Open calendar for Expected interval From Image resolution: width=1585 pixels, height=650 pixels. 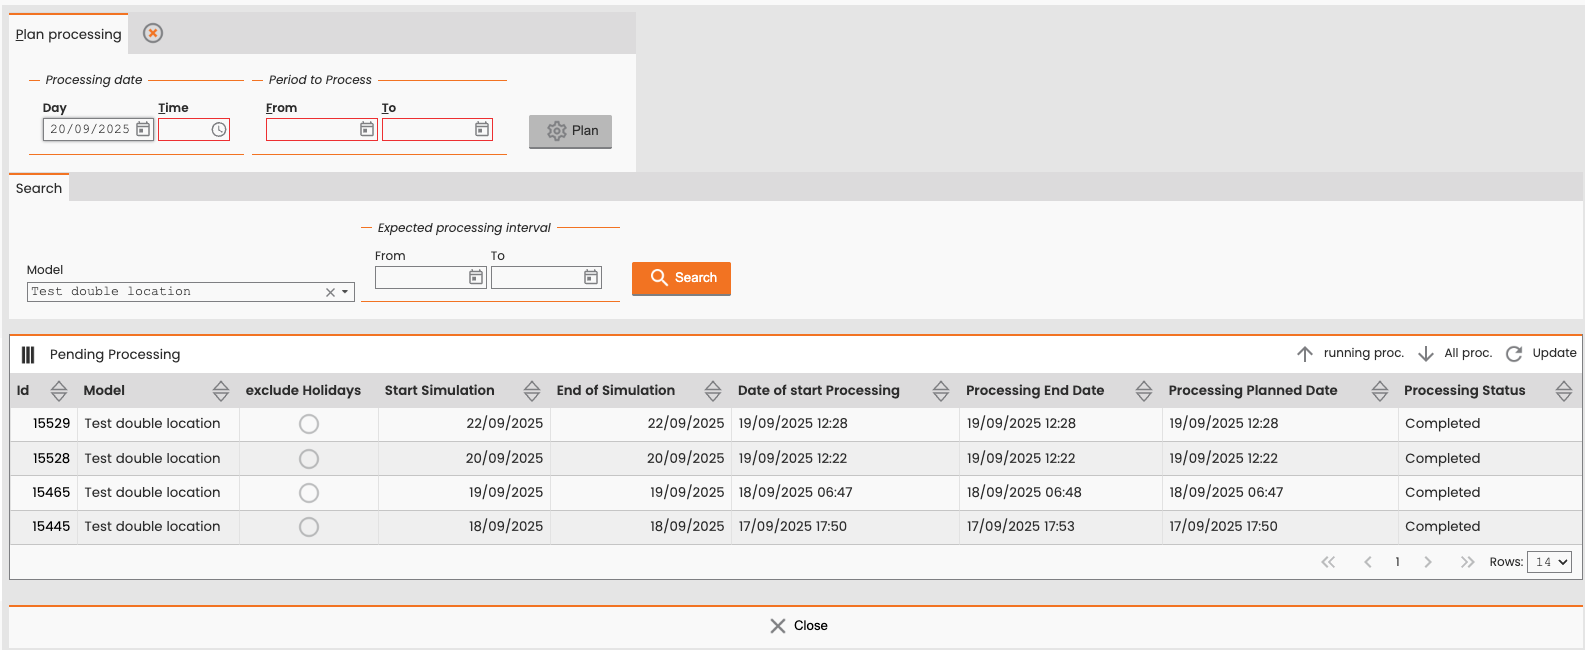point(476,277)
